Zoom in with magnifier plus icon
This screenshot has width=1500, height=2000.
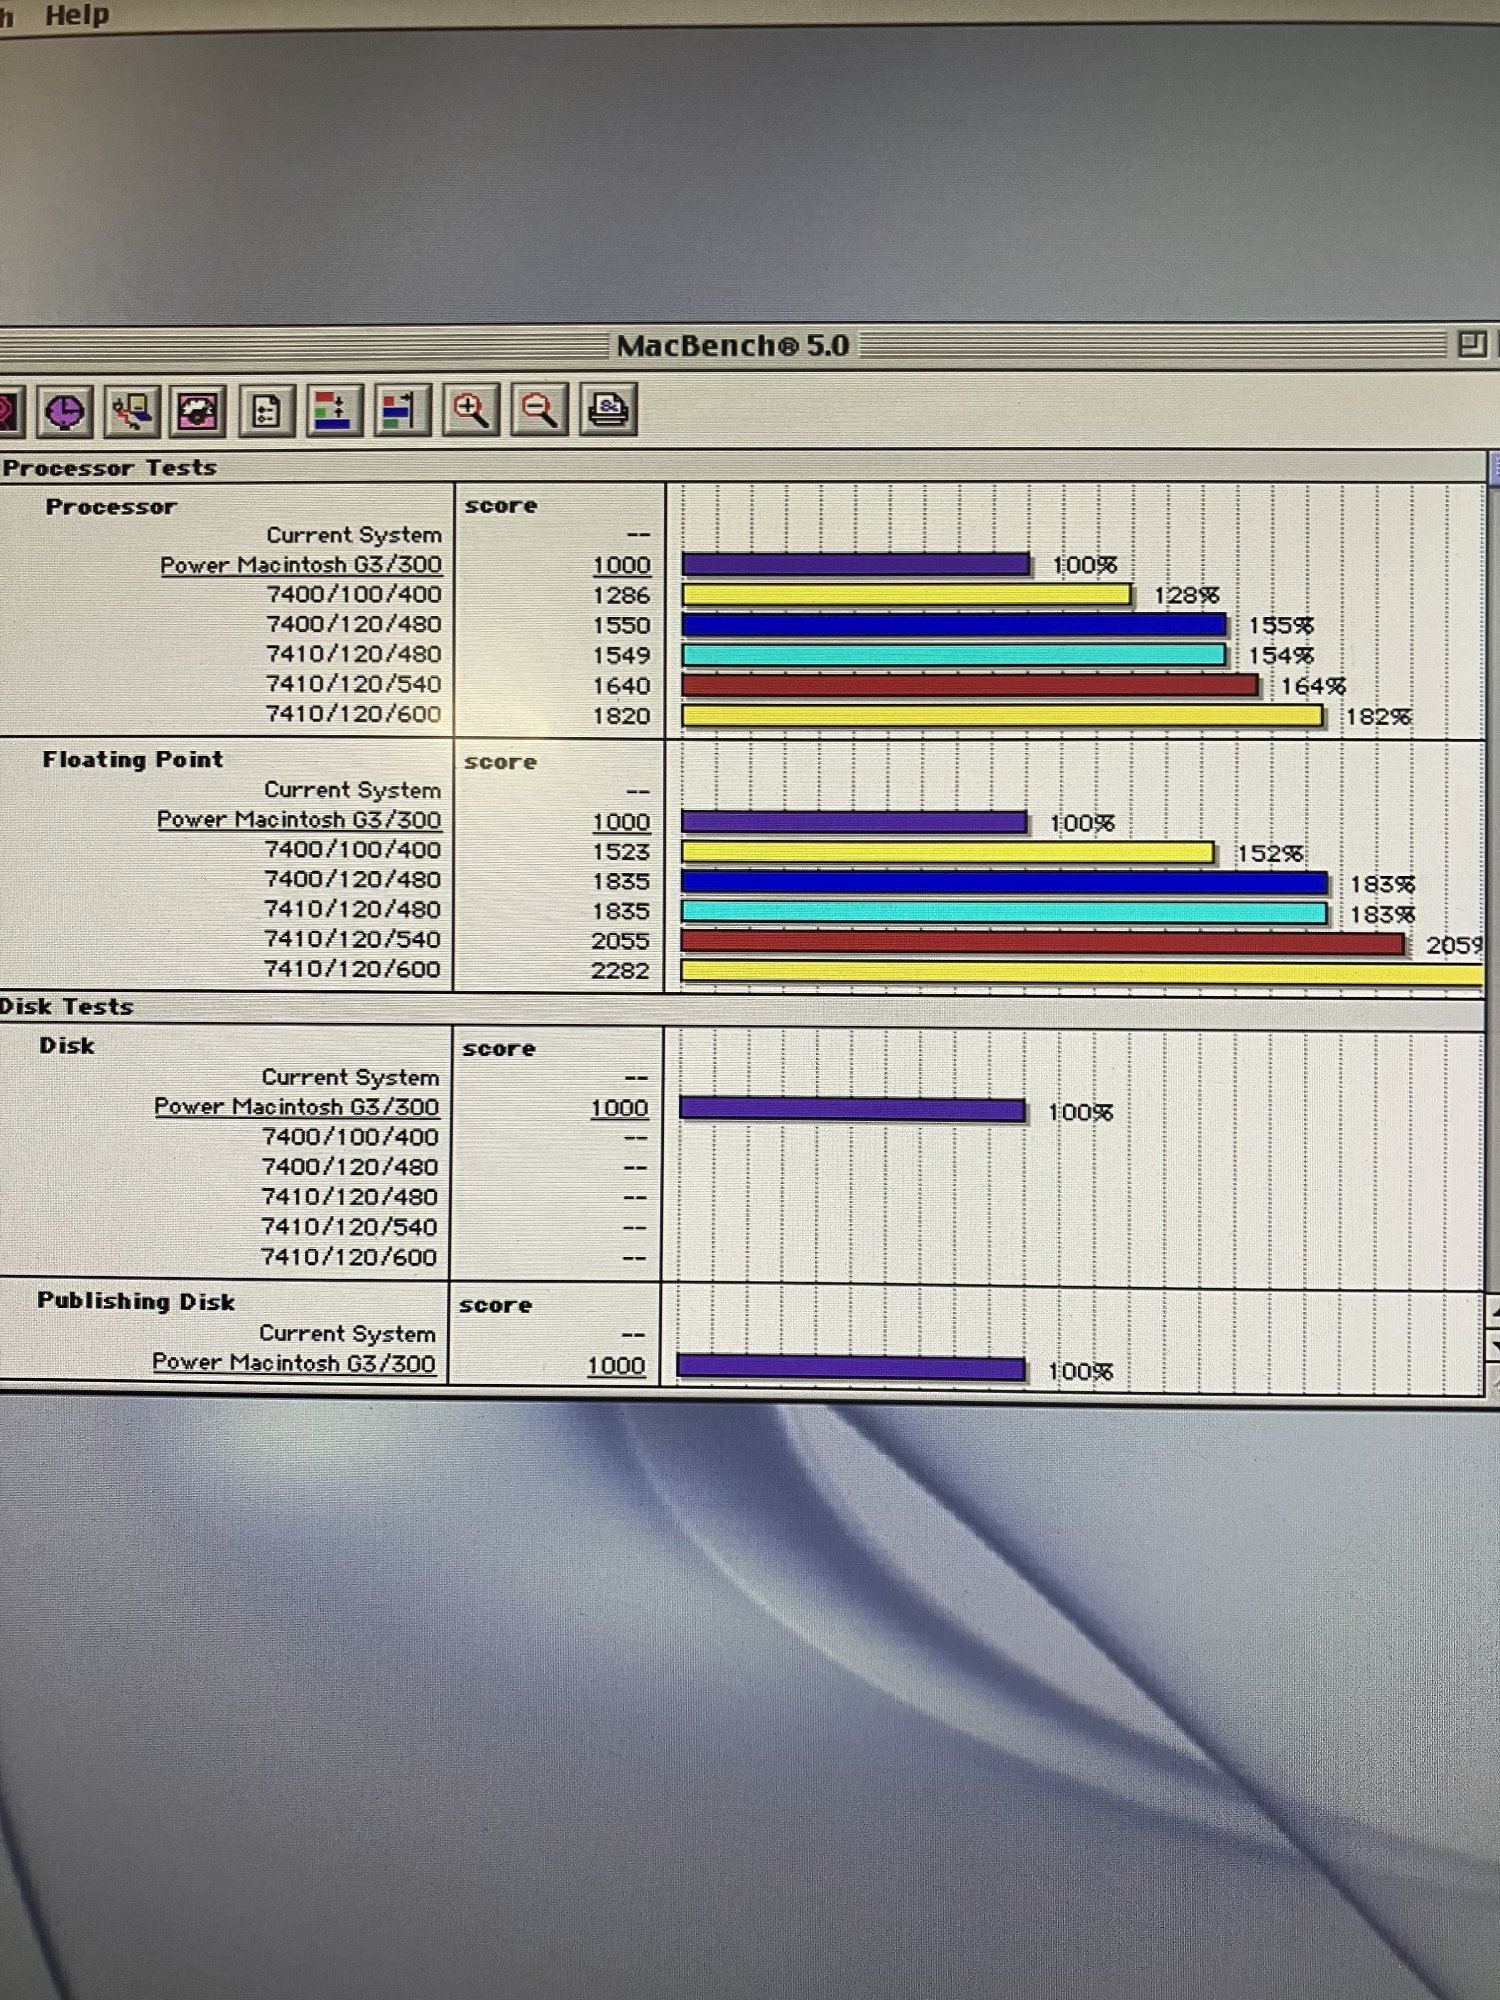[x=471, y=410]
